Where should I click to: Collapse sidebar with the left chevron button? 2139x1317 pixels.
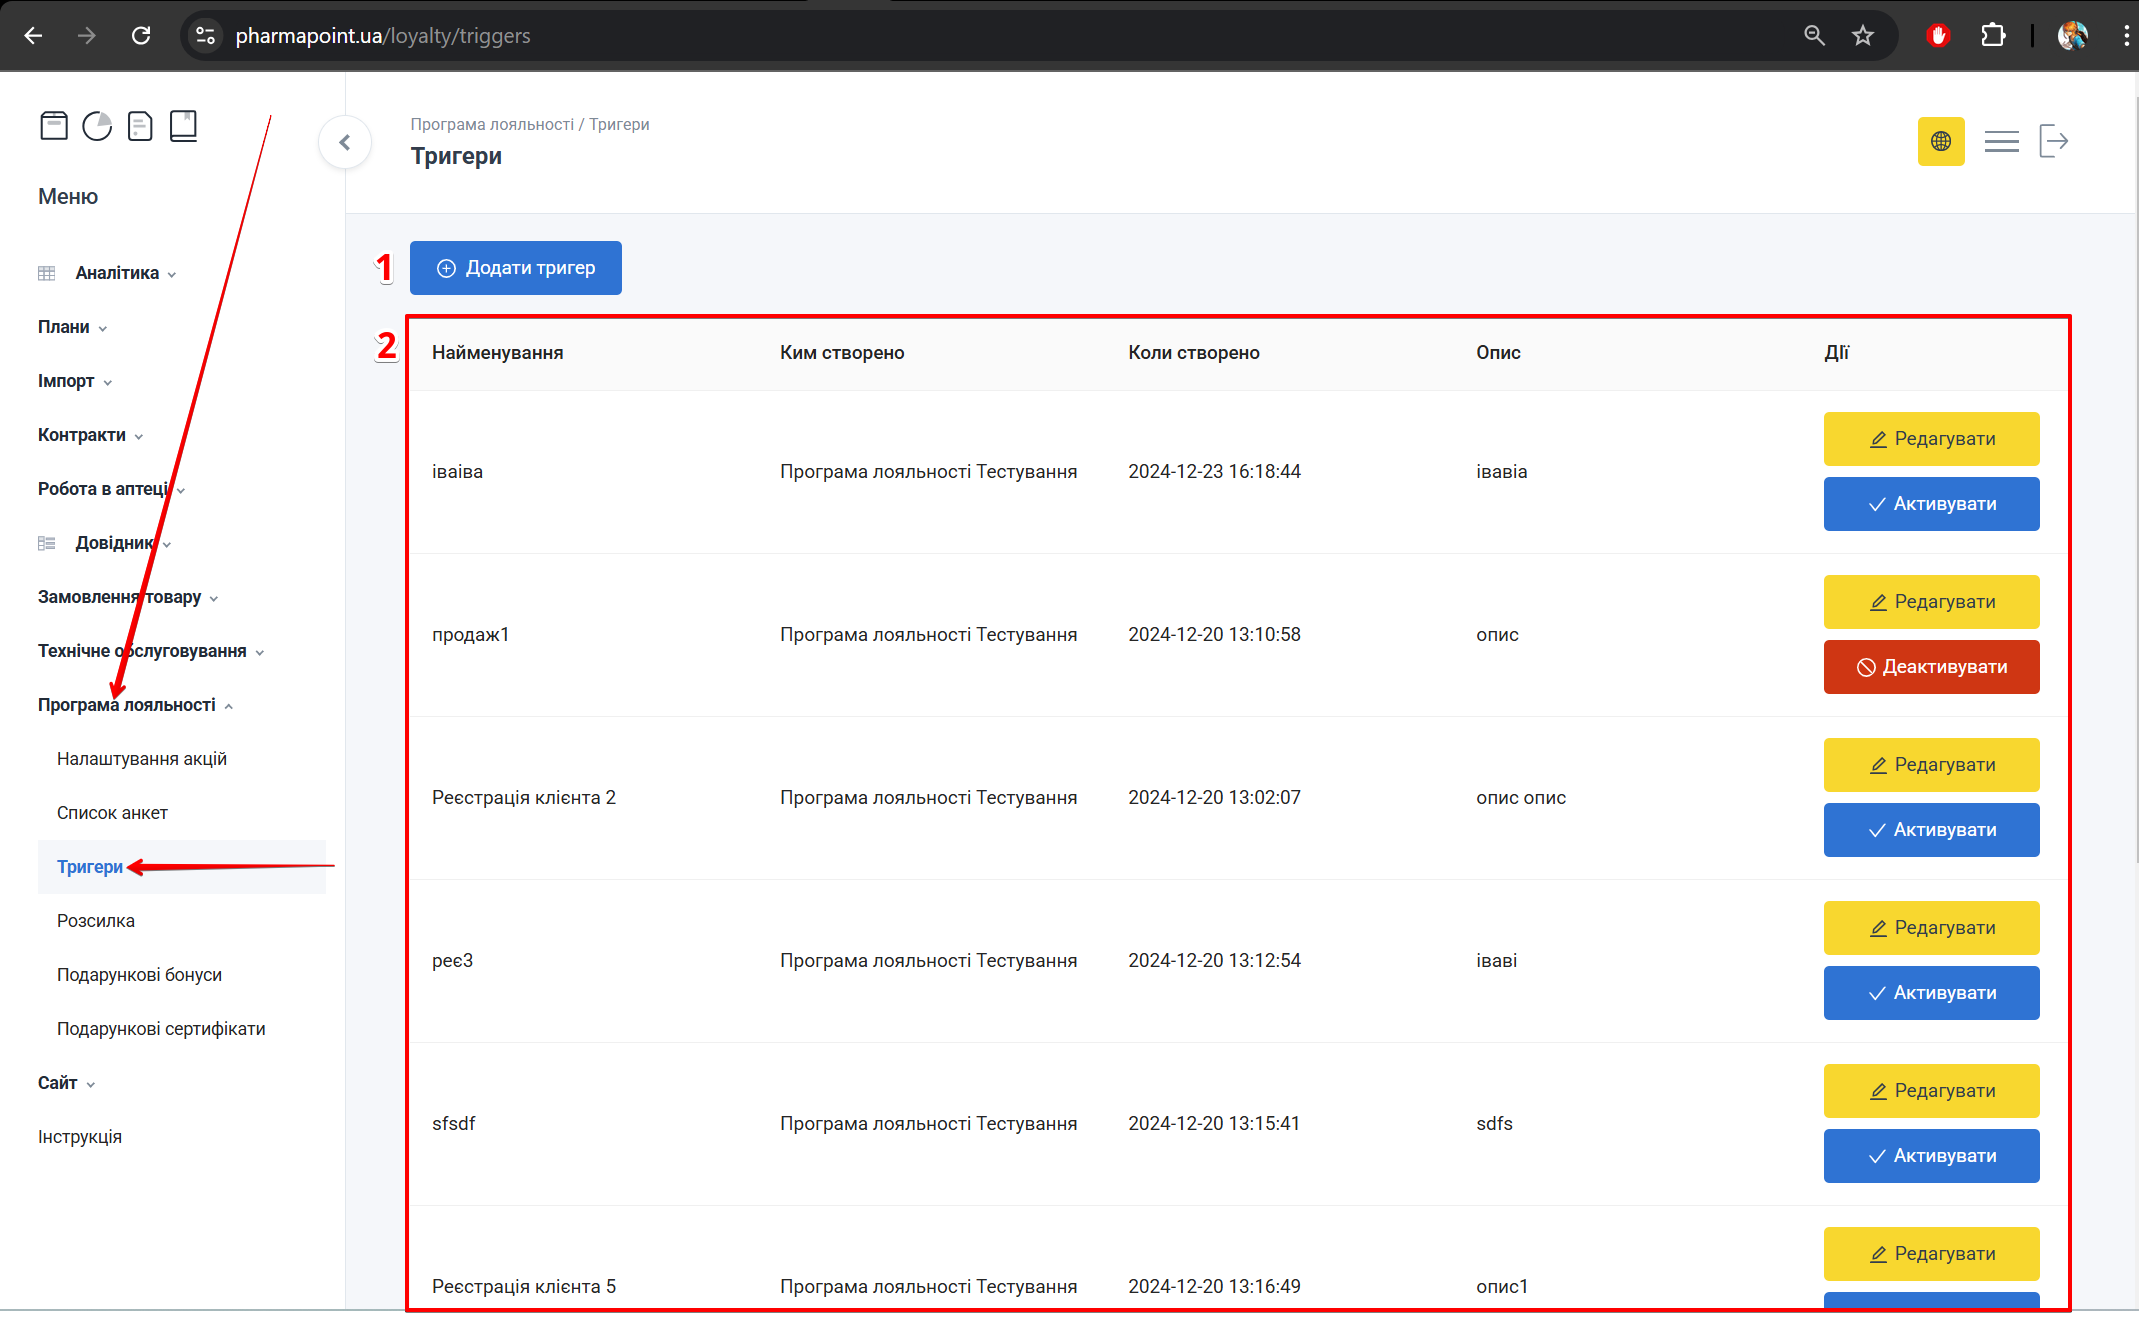point(345,142)
